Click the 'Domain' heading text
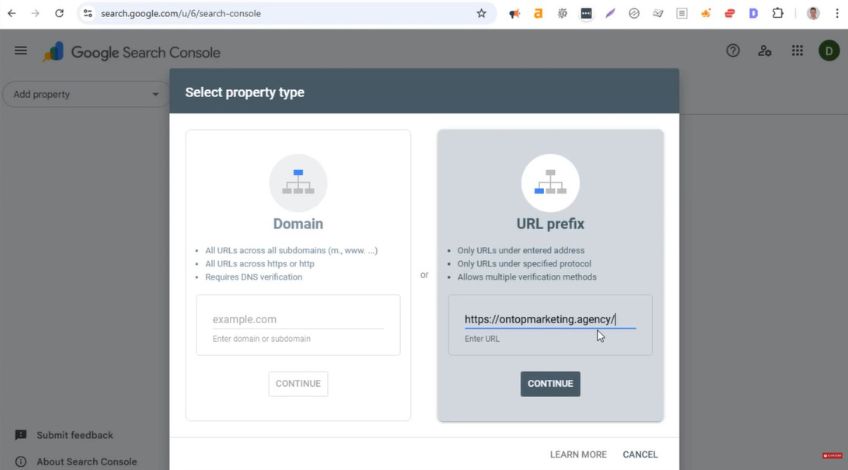 [x=298, y=223]
